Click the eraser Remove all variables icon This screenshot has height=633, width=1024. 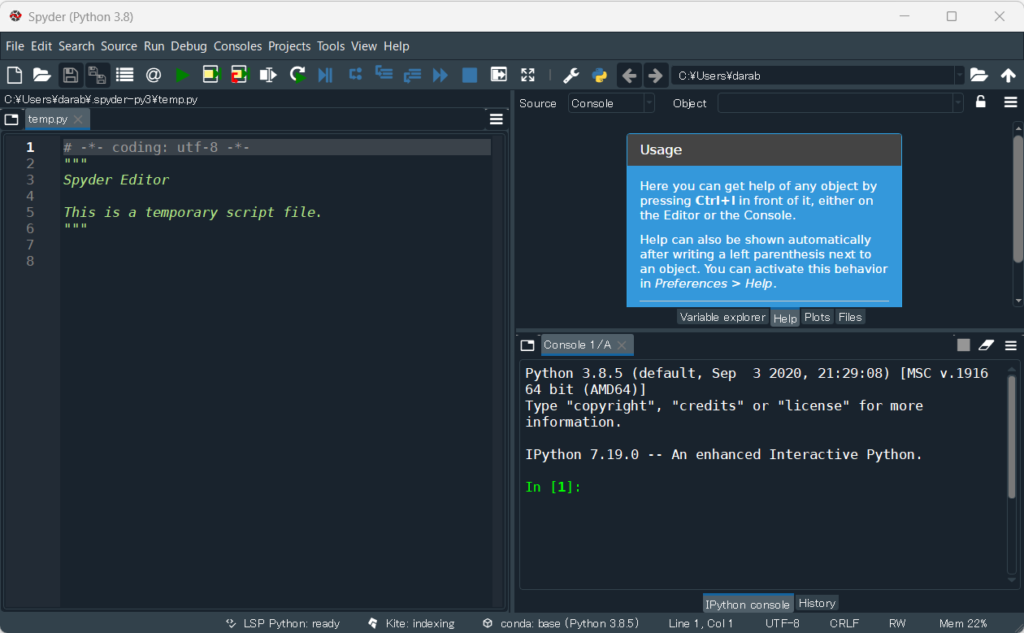986,345
